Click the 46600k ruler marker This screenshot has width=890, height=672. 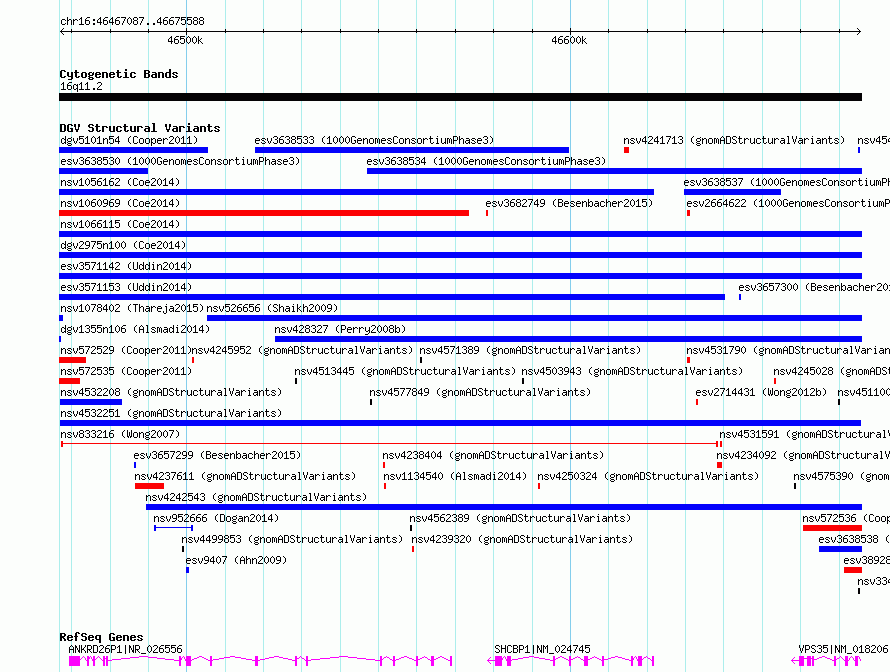tap(569, 40)
